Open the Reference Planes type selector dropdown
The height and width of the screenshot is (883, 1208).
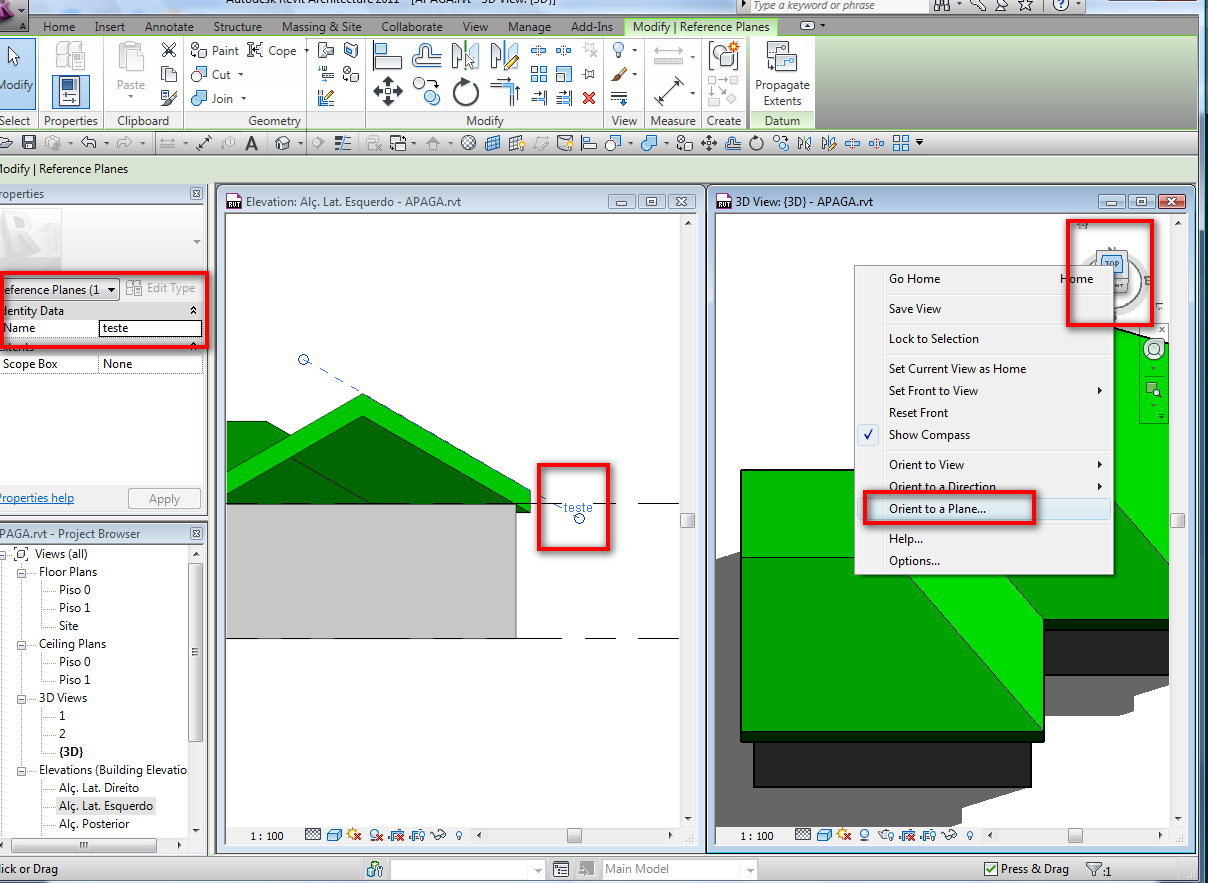110,290
